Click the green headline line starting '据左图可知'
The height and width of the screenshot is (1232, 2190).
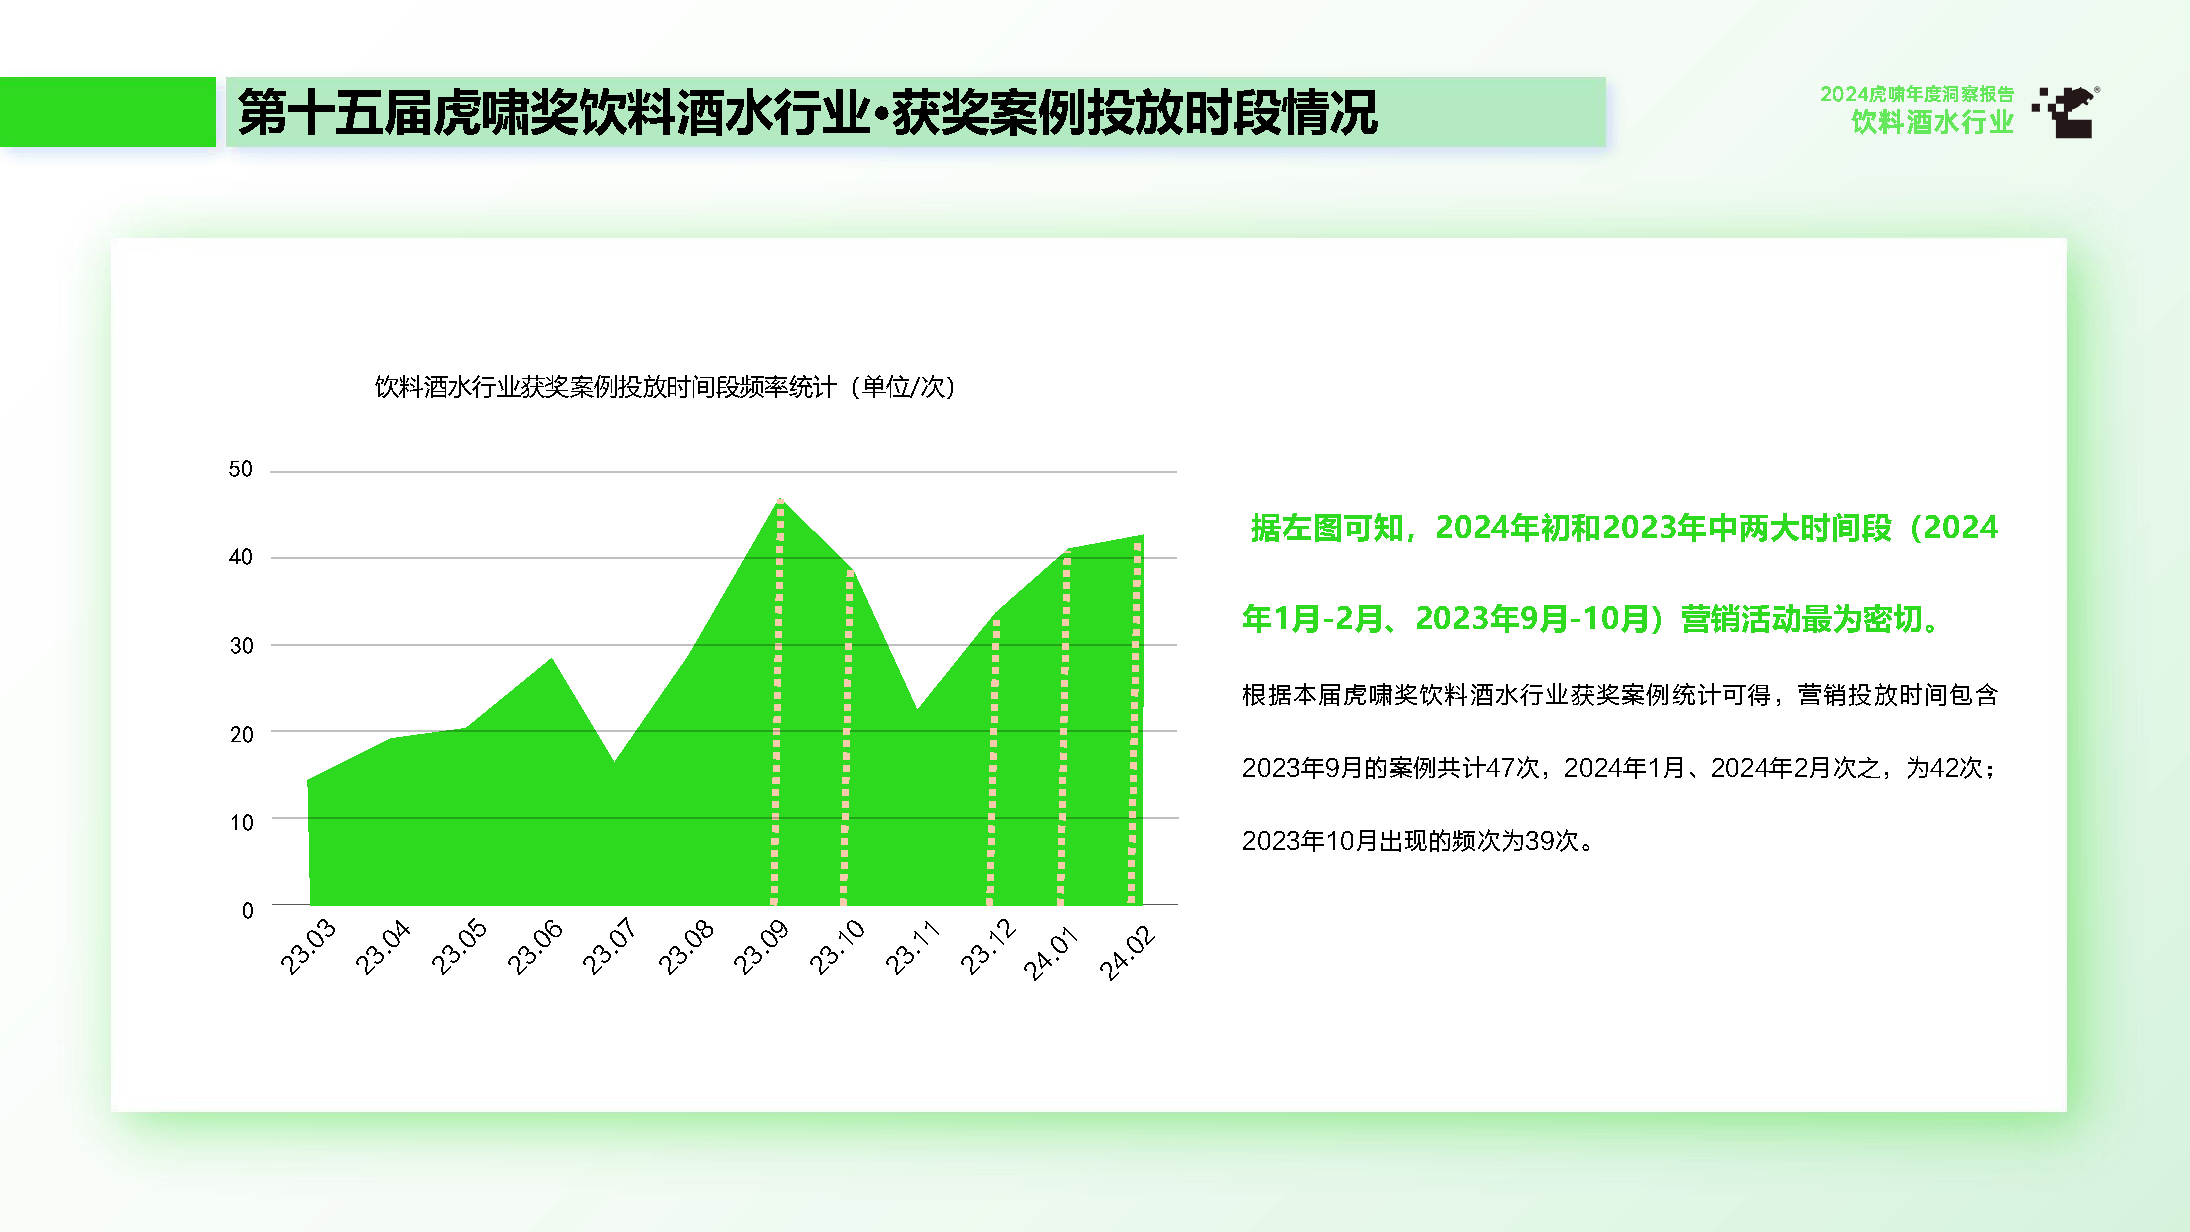pos(1624,528)
